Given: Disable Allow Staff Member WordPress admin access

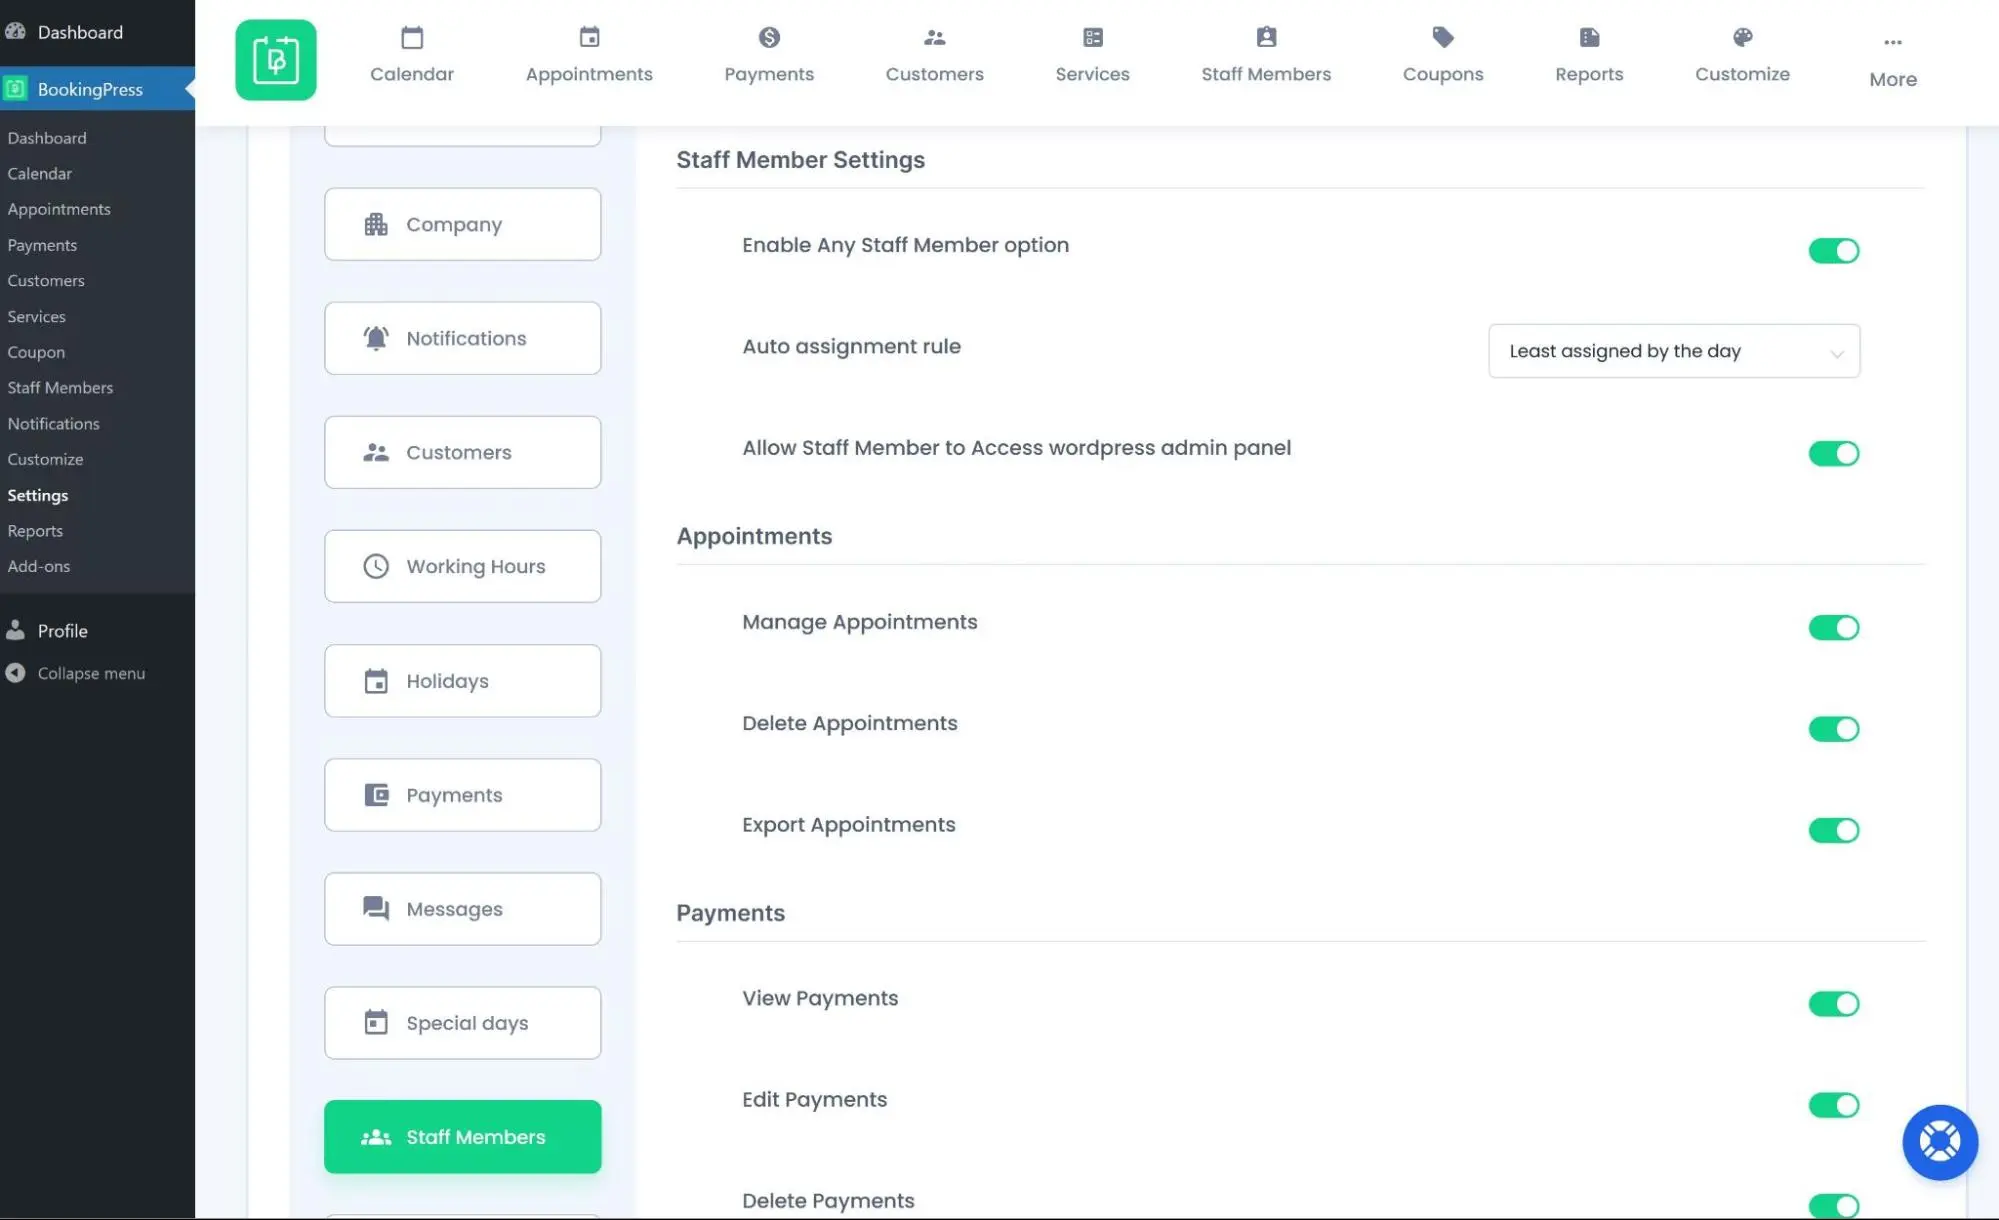Looking at the screenshot, I should pyautogui.click(x=1833, y=453).
